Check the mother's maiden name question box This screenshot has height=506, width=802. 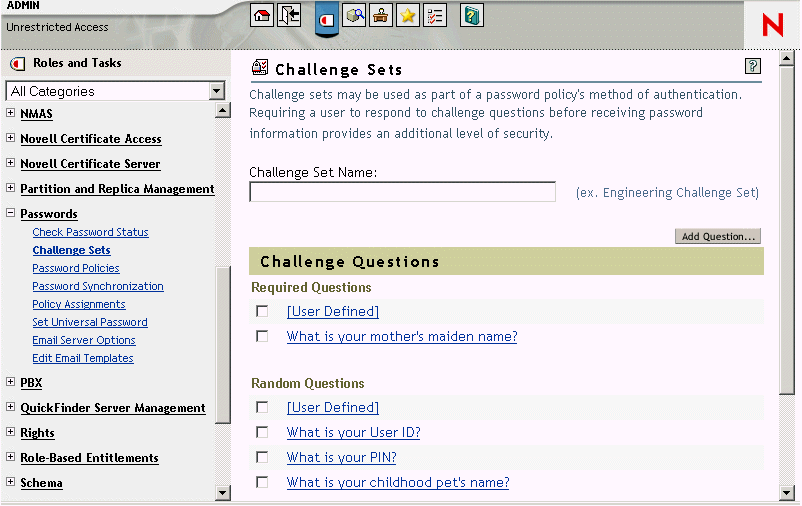[262, 337]
